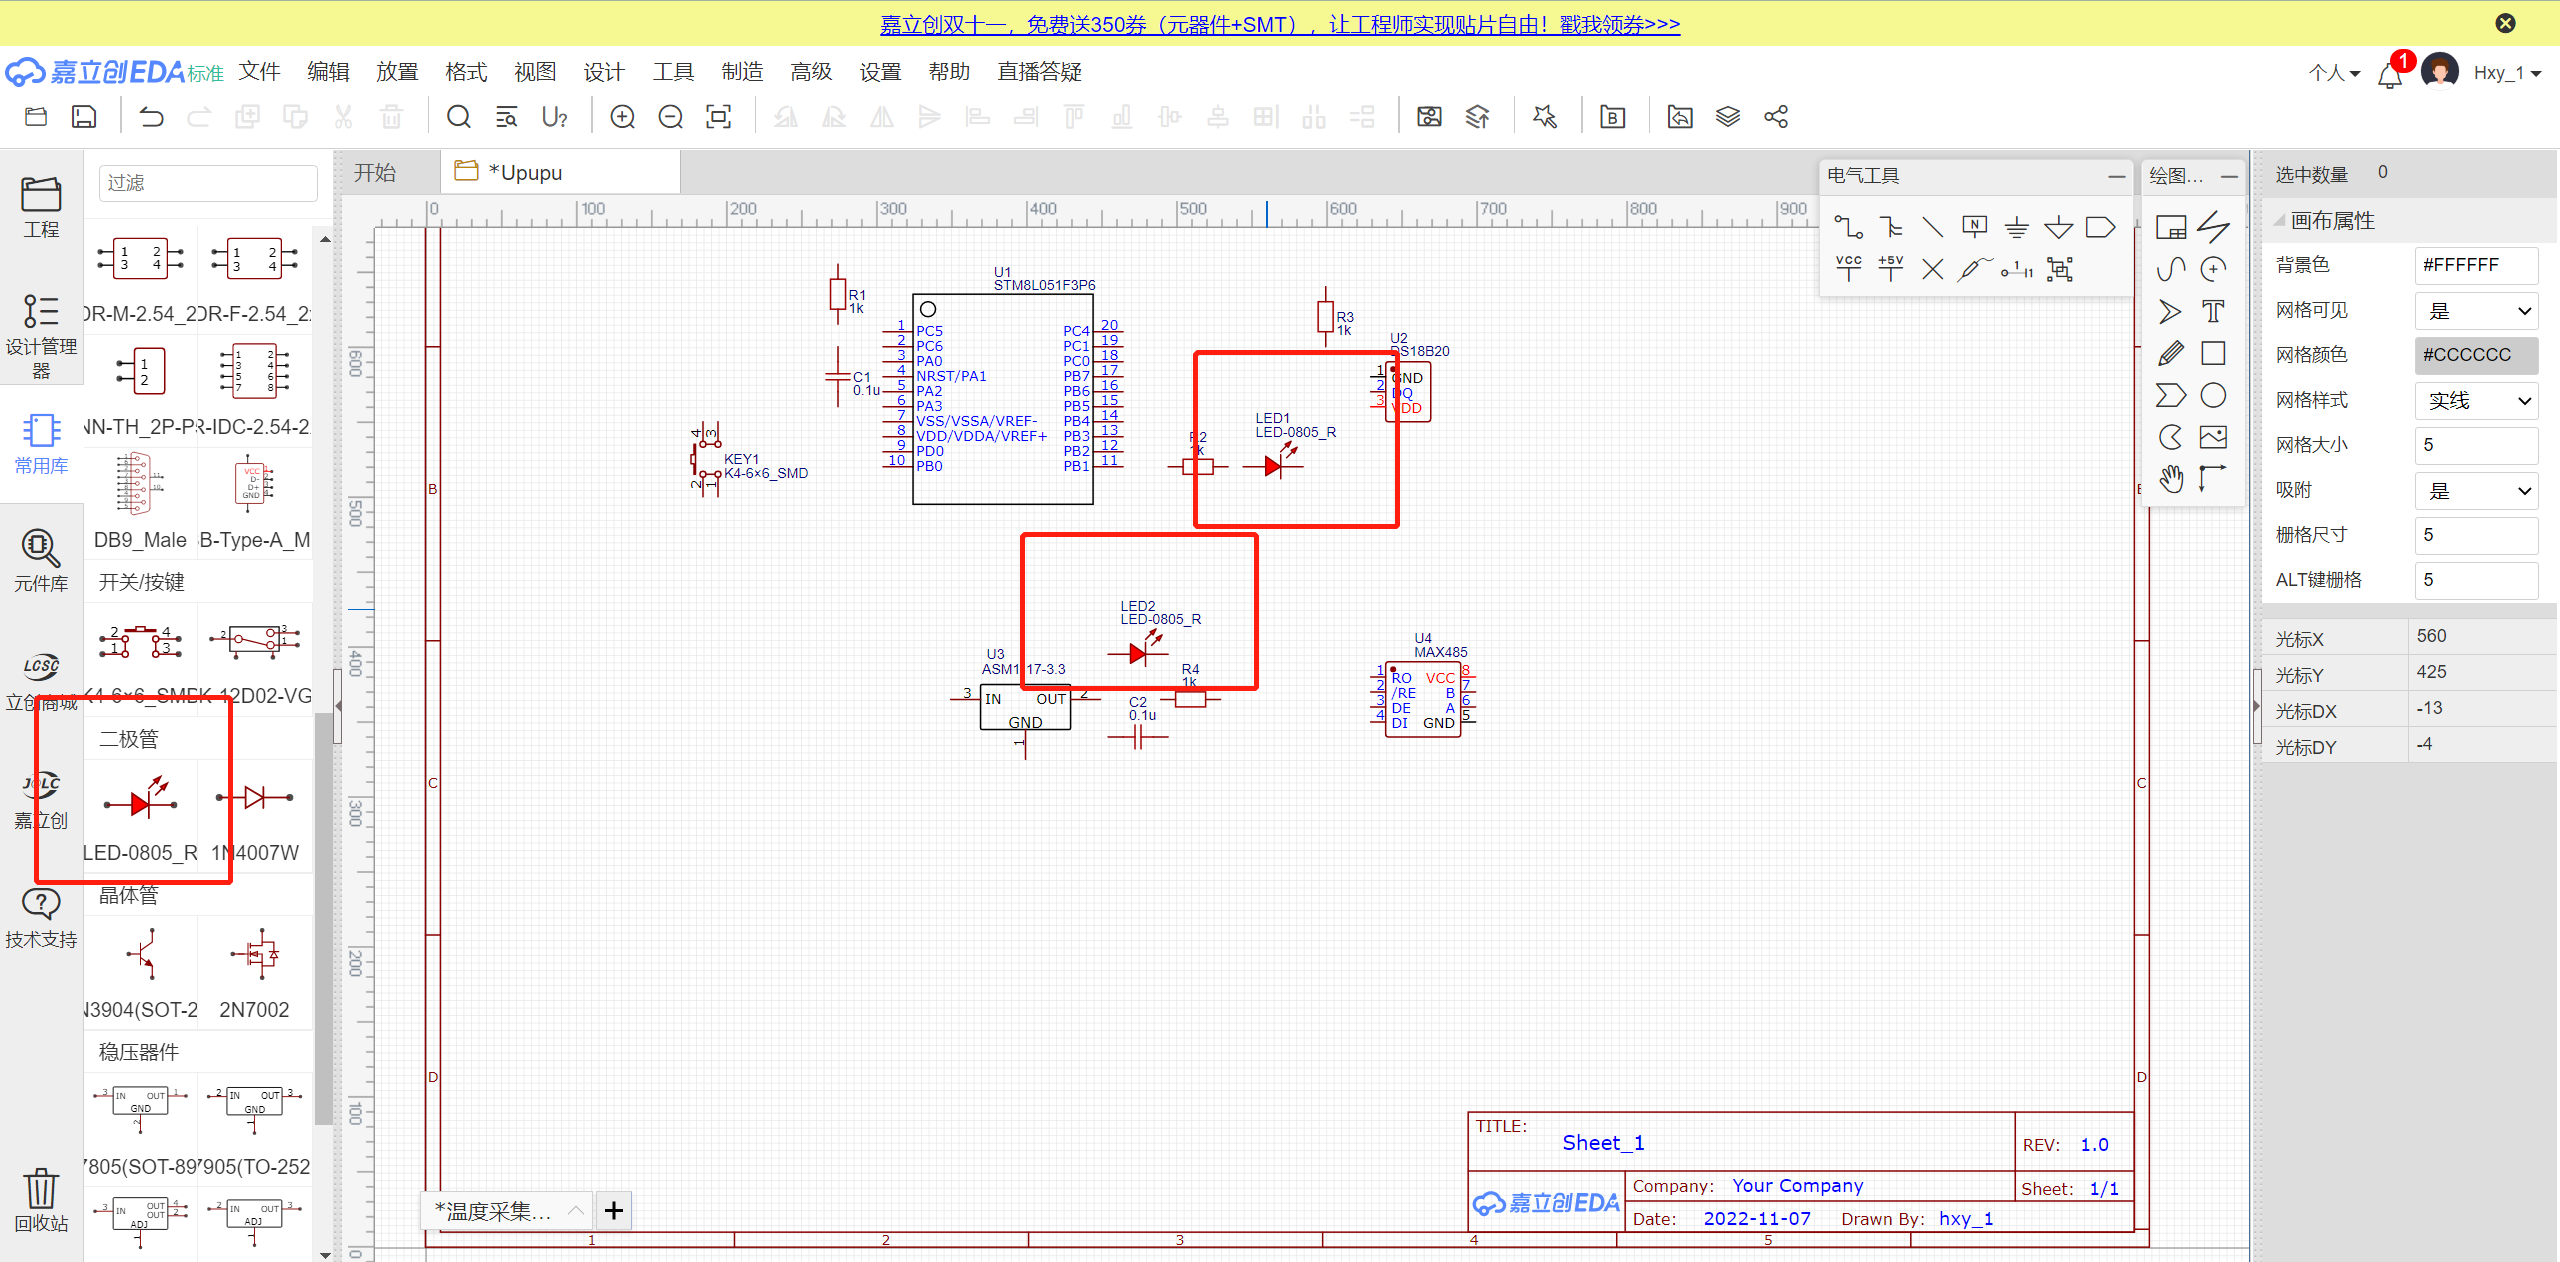The image size is (2560, 1262).
Task: Click the 双十一 promotional banner link
Action: point(1279,24)
